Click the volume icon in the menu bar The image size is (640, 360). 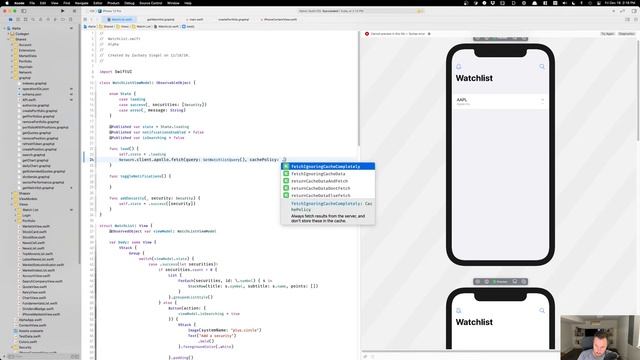pos(564,3)
